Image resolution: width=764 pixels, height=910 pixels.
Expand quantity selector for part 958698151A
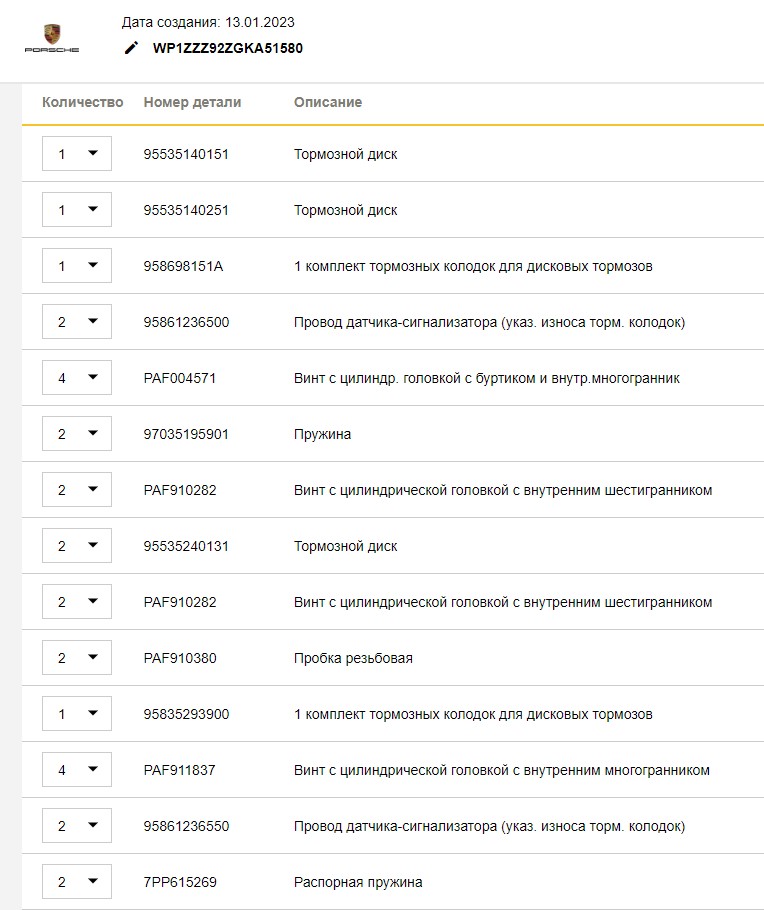[x=77, y=266]
